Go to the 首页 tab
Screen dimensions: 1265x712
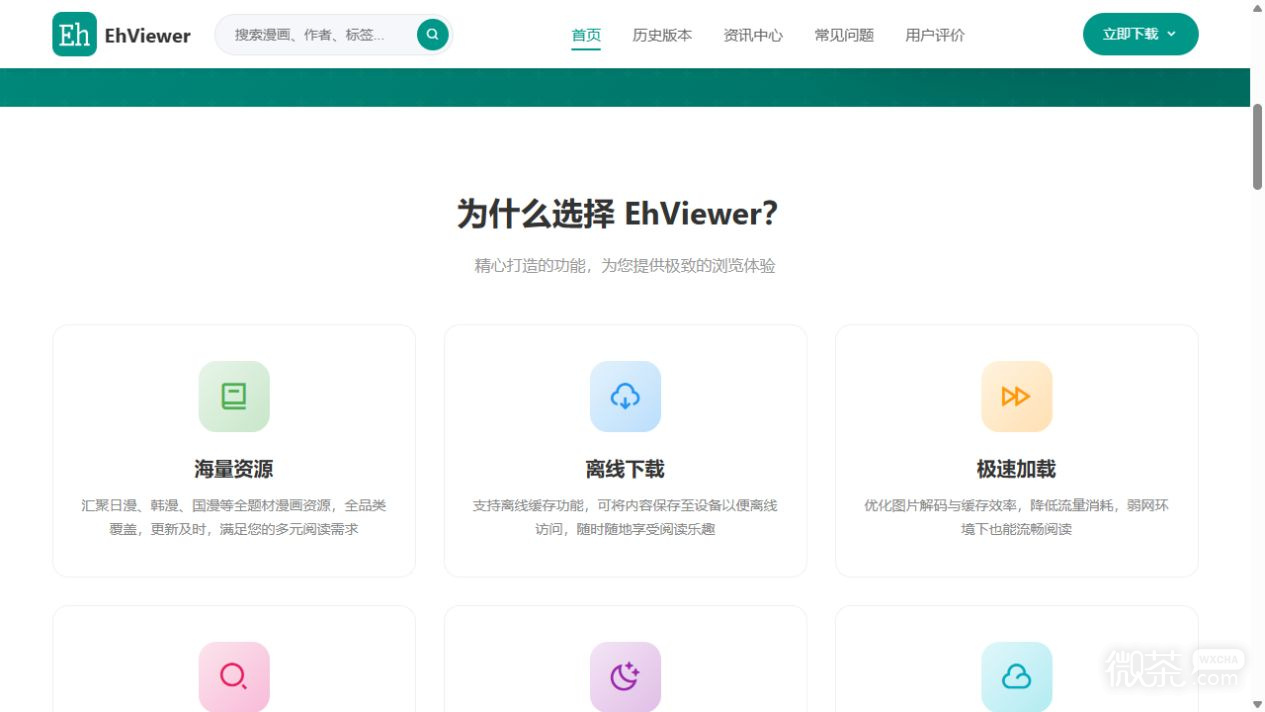[586, 35]
